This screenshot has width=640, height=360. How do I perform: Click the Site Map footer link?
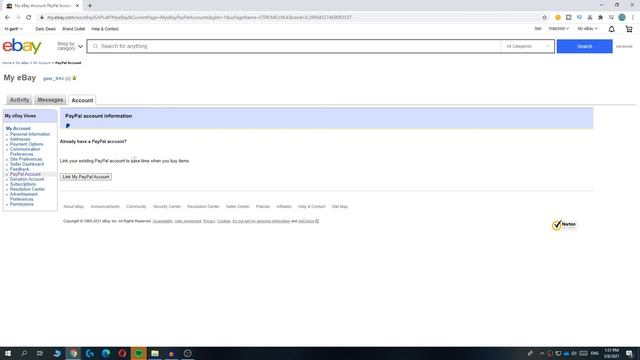pos(340,207)
